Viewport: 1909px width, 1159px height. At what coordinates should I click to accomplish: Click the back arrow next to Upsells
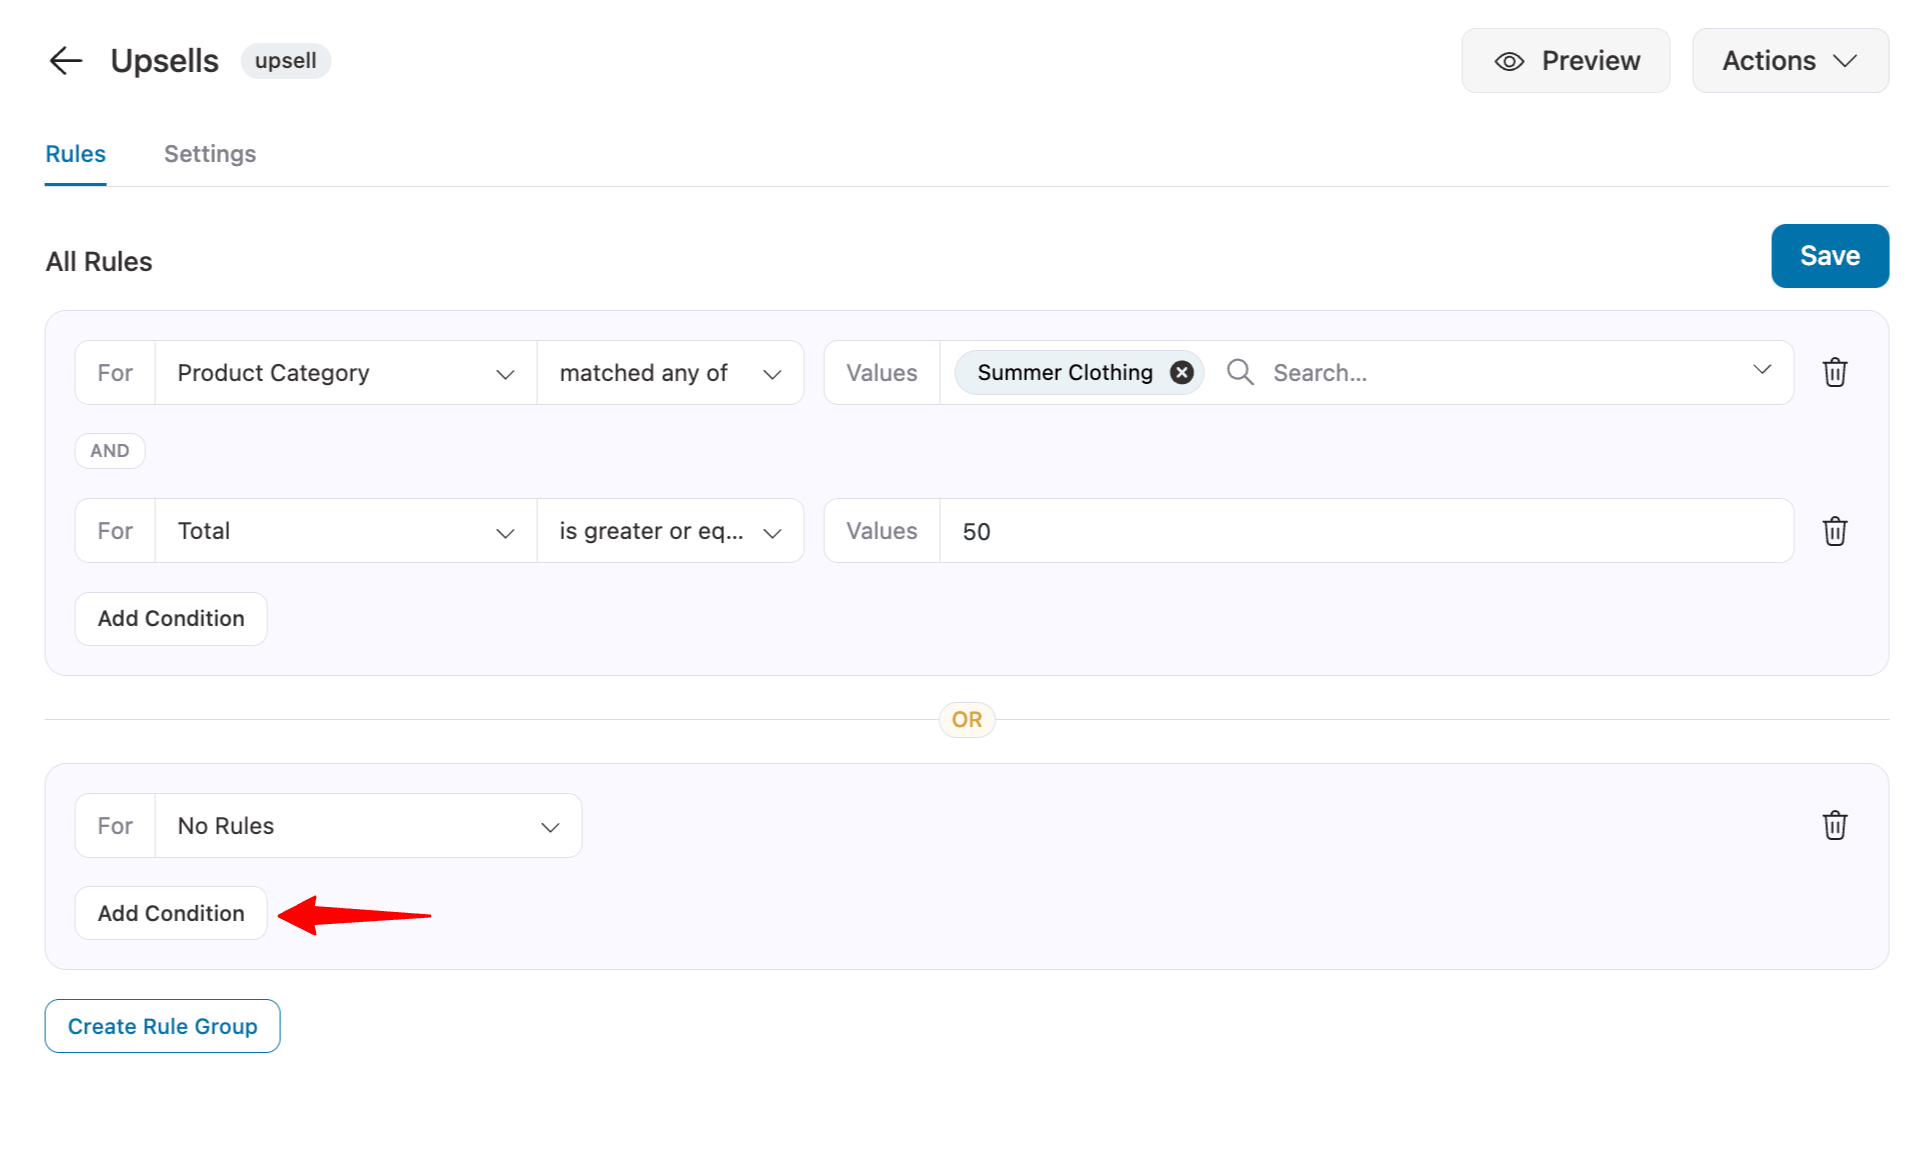coord(65,61)
